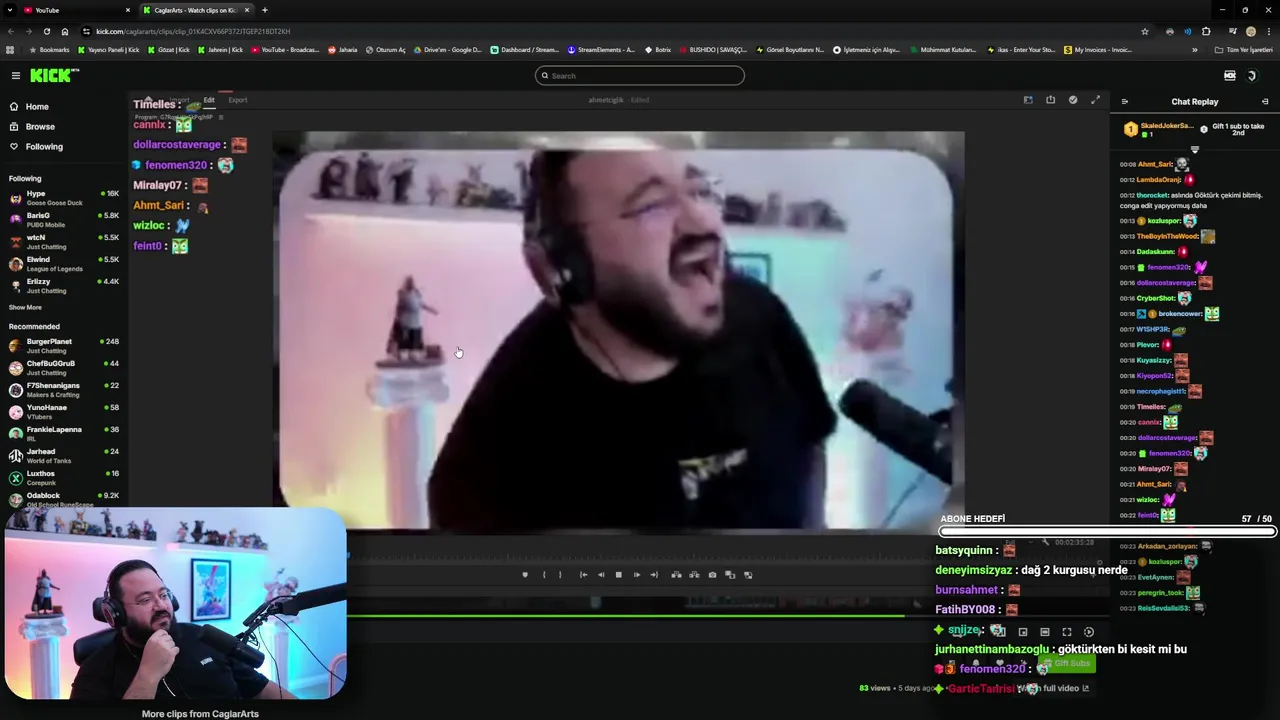Viewport: 1280px width, 720px height.
Task: Open the Hype channel in Following
Action: 64,197
